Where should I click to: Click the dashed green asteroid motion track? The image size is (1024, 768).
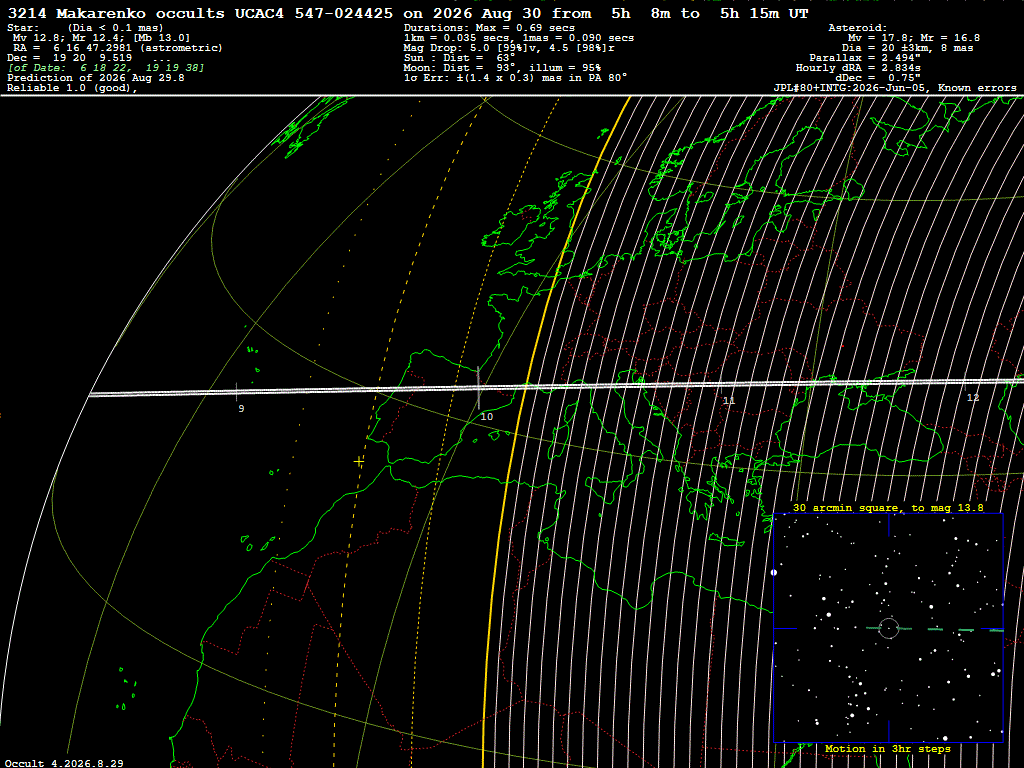pos(935,630)
